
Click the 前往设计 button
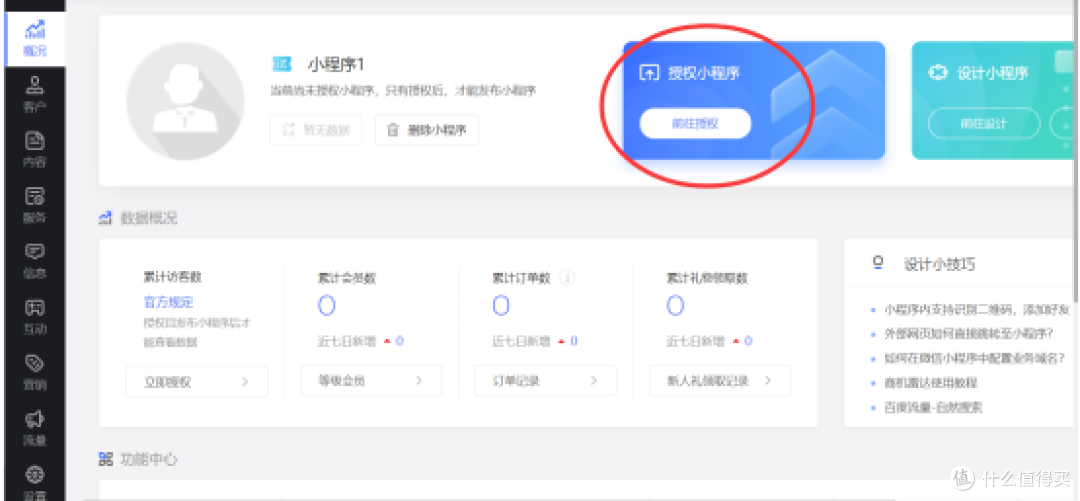coord(984,124)
